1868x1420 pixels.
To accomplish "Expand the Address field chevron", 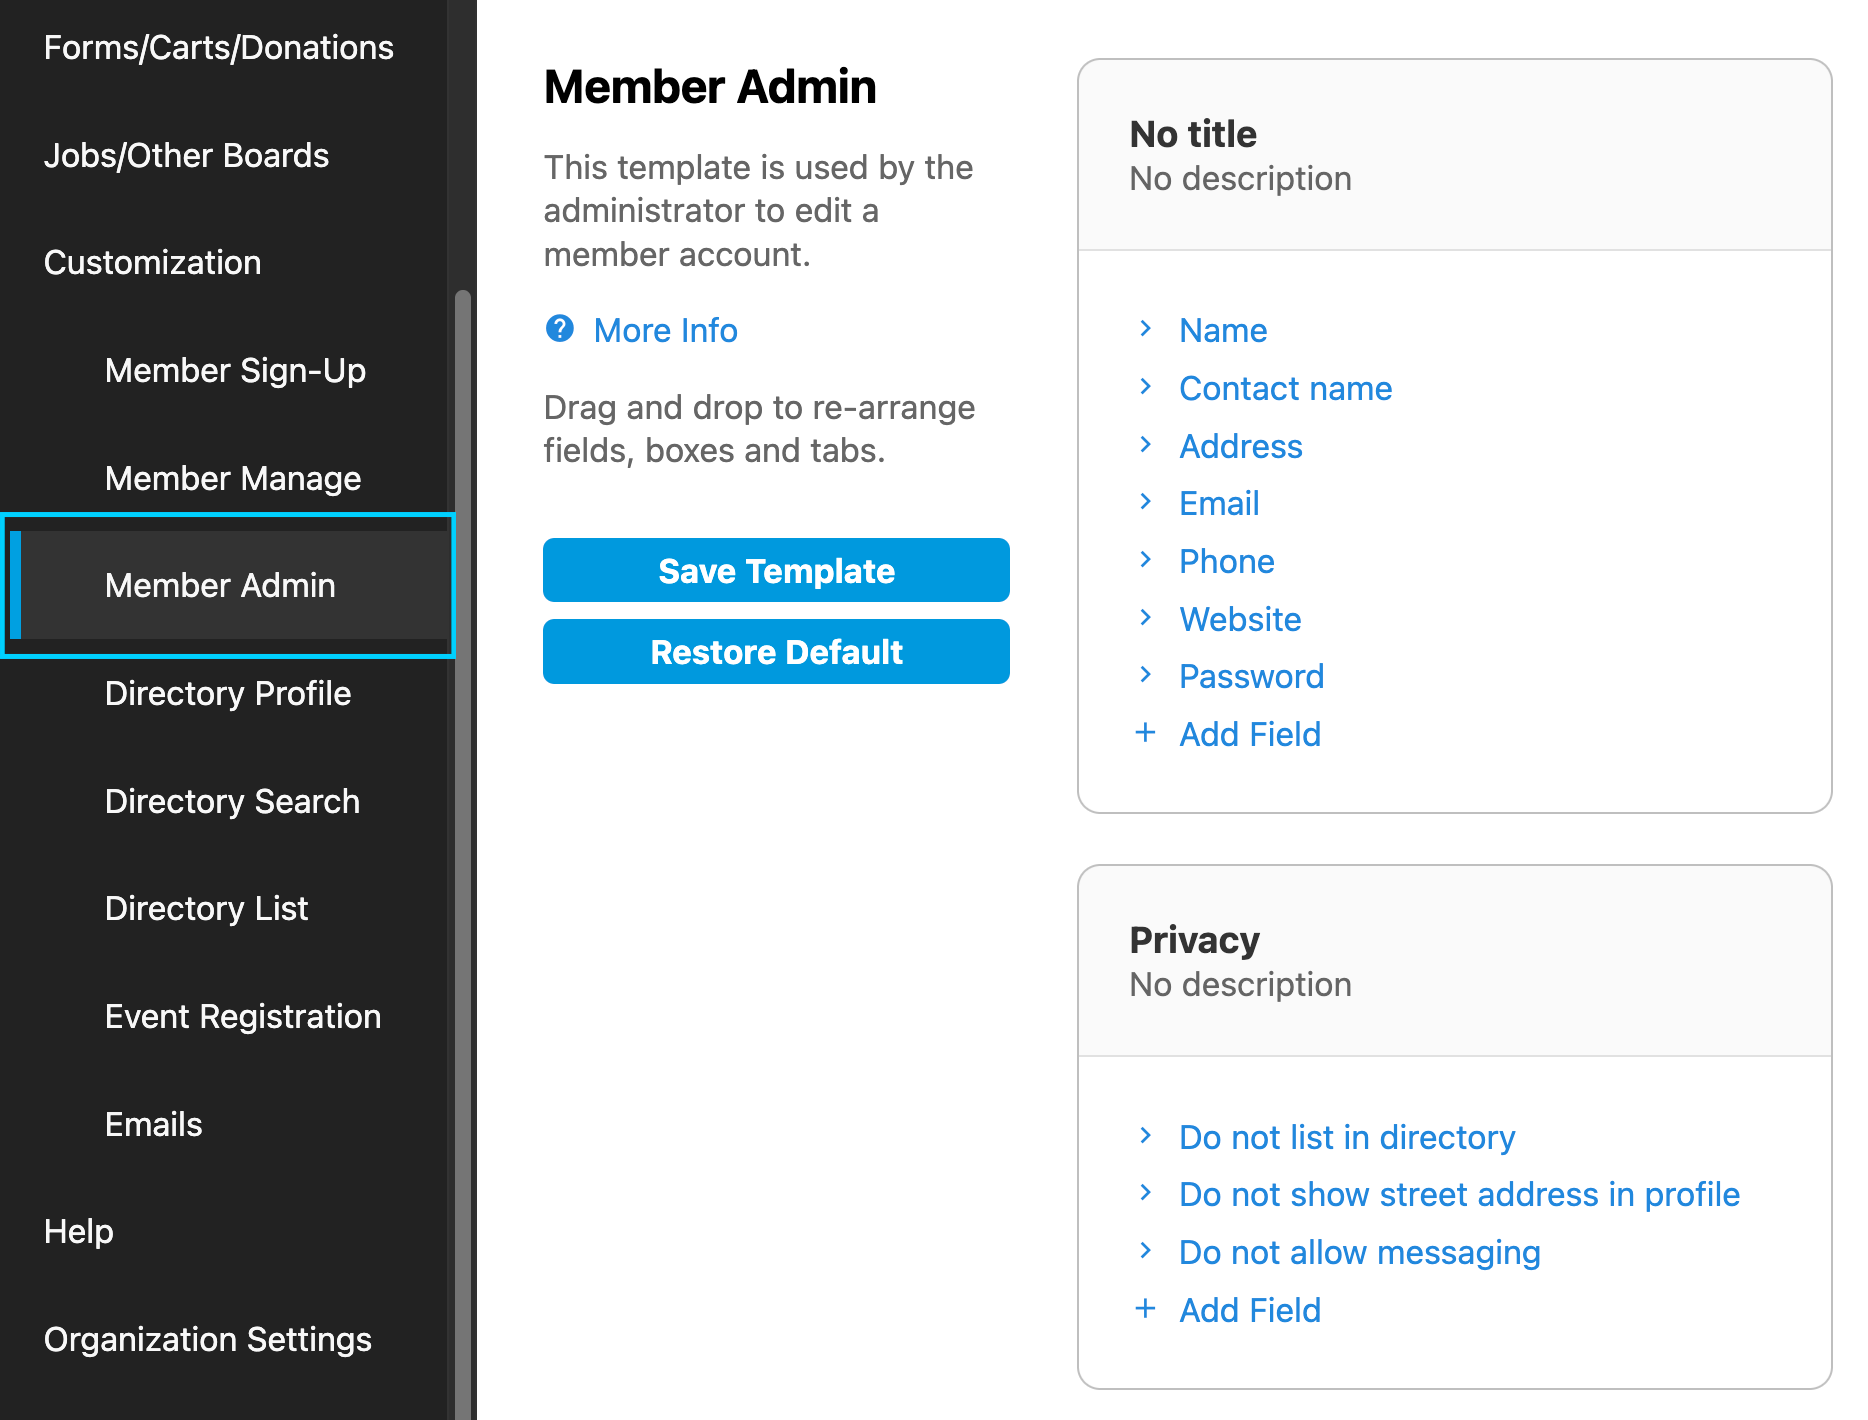I will [x=1146, y=445].
